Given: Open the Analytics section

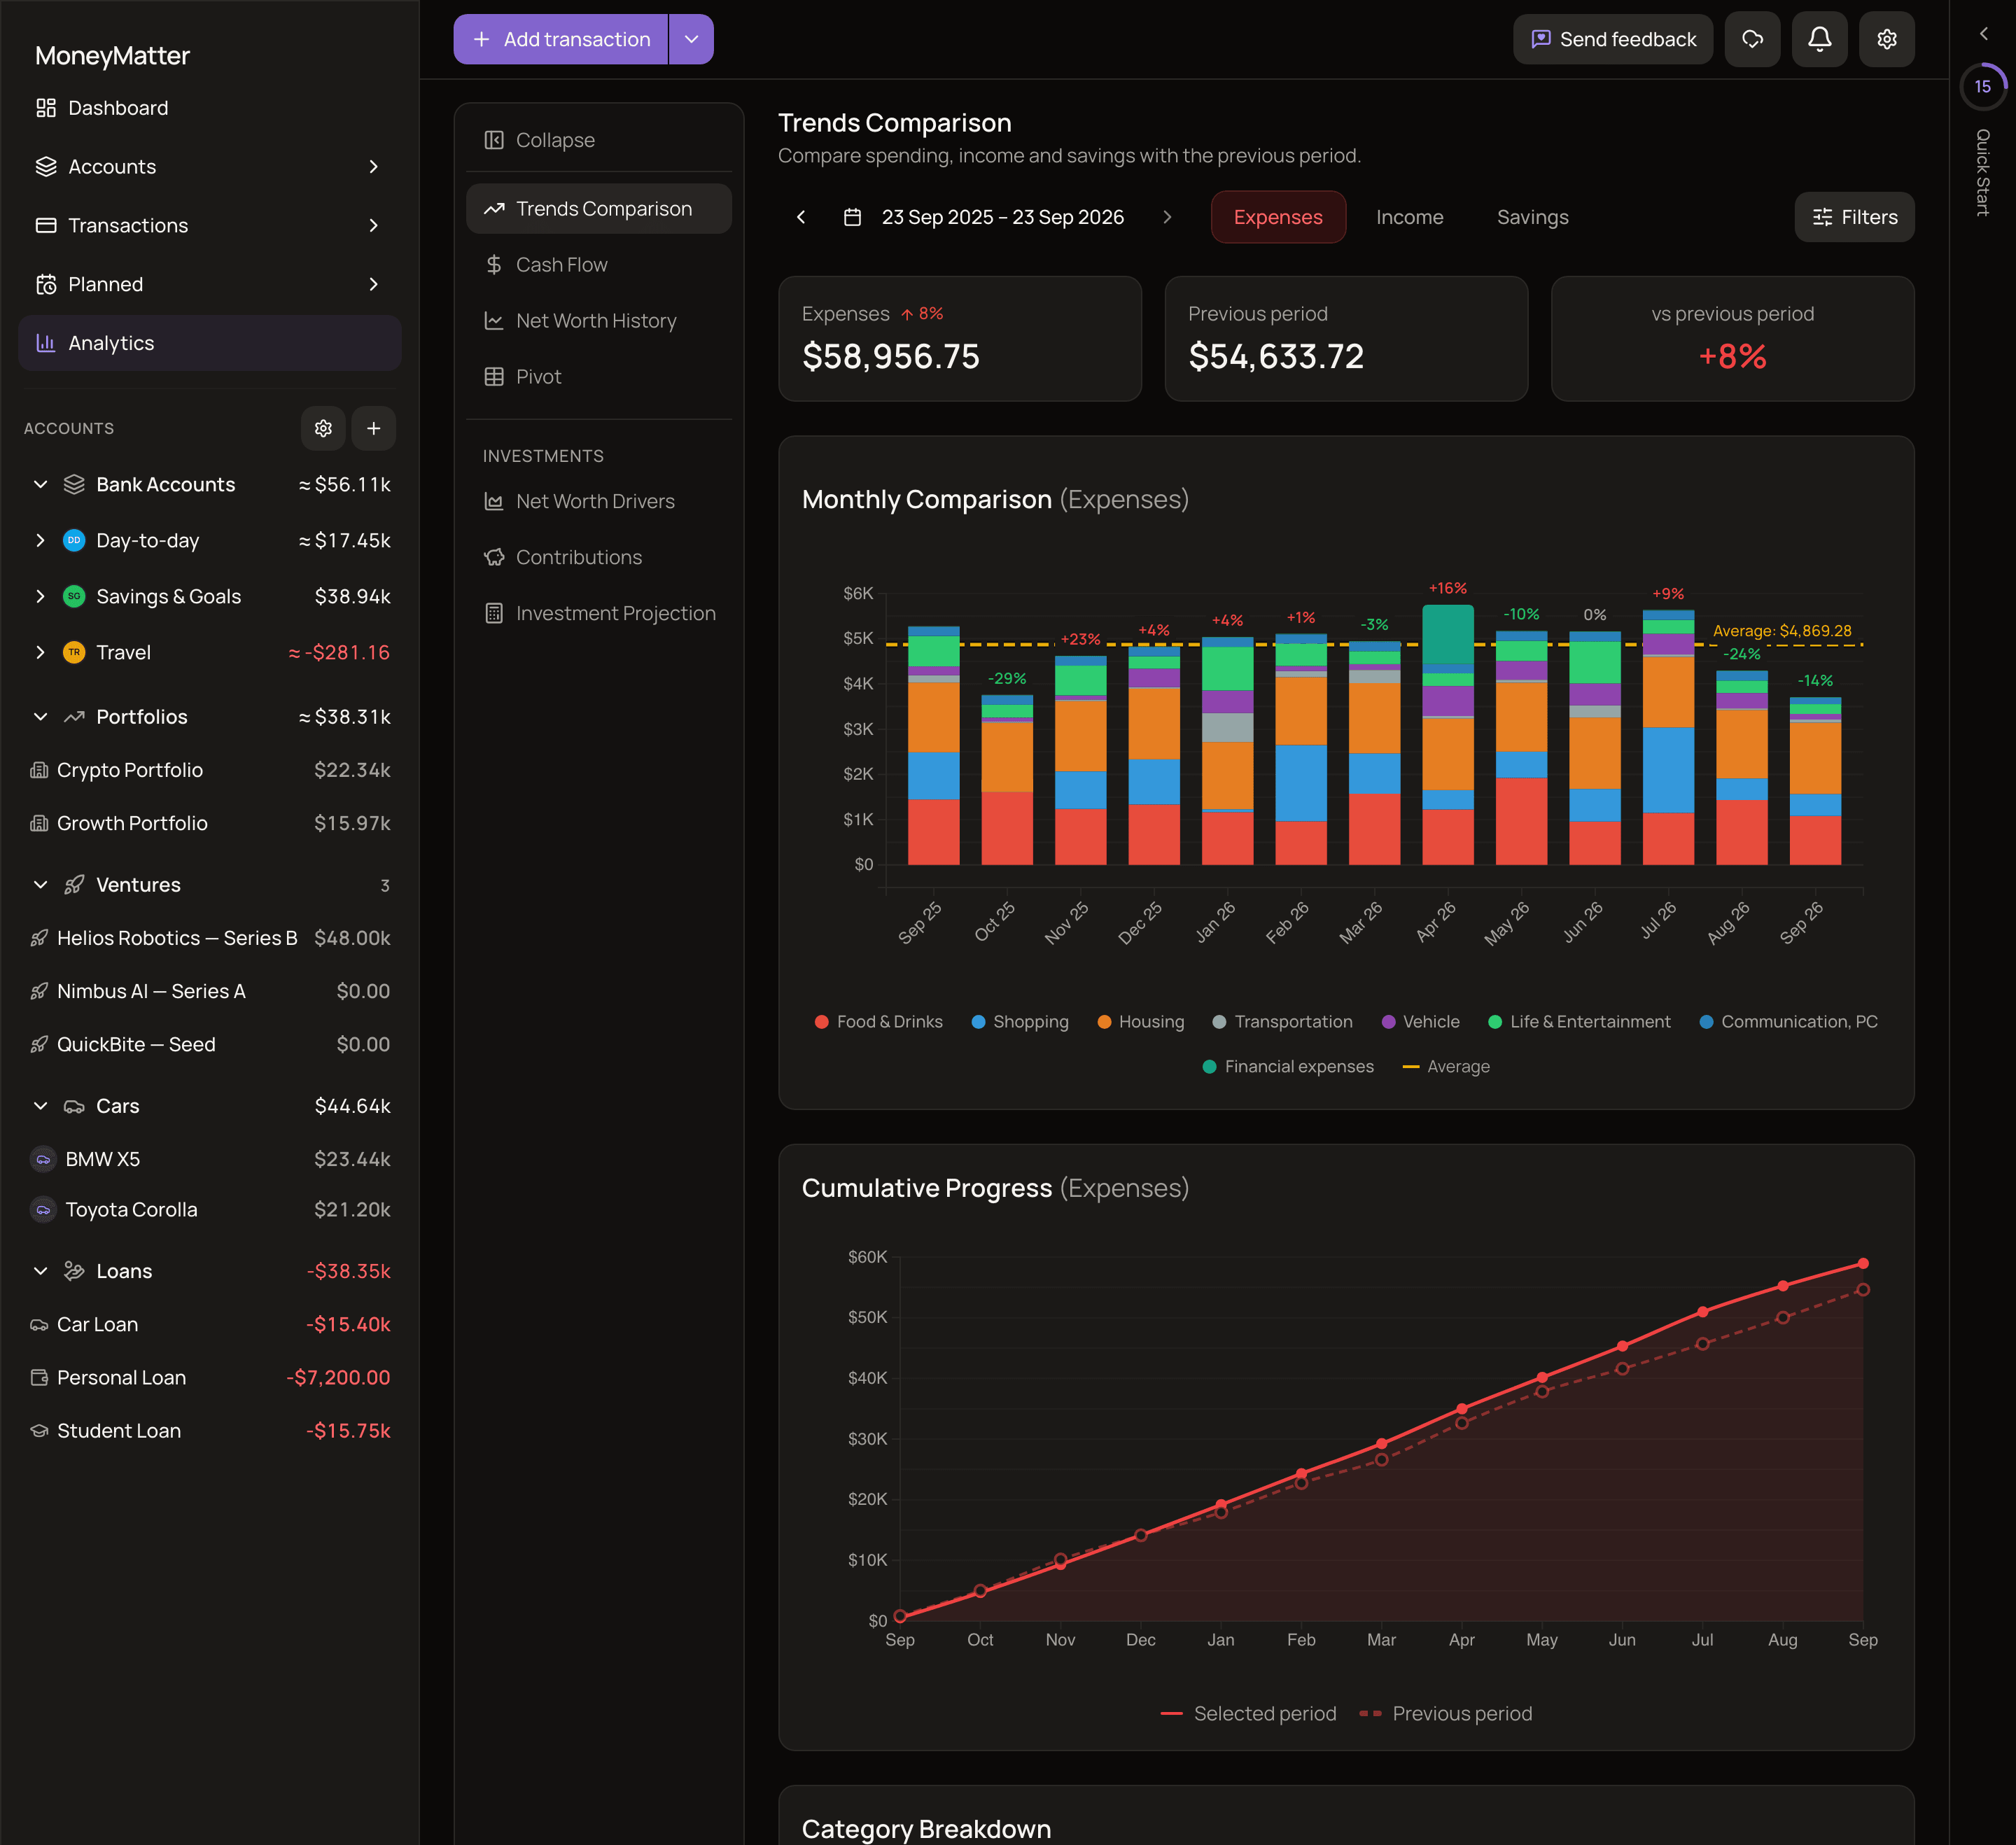Looking at the screenshot, I should [209, 343].
